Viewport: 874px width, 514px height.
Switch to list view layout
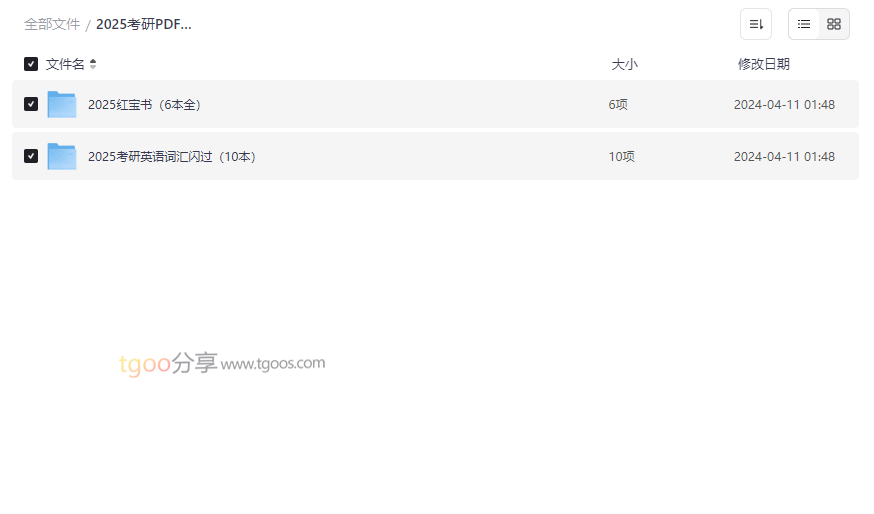click(804, 24)
